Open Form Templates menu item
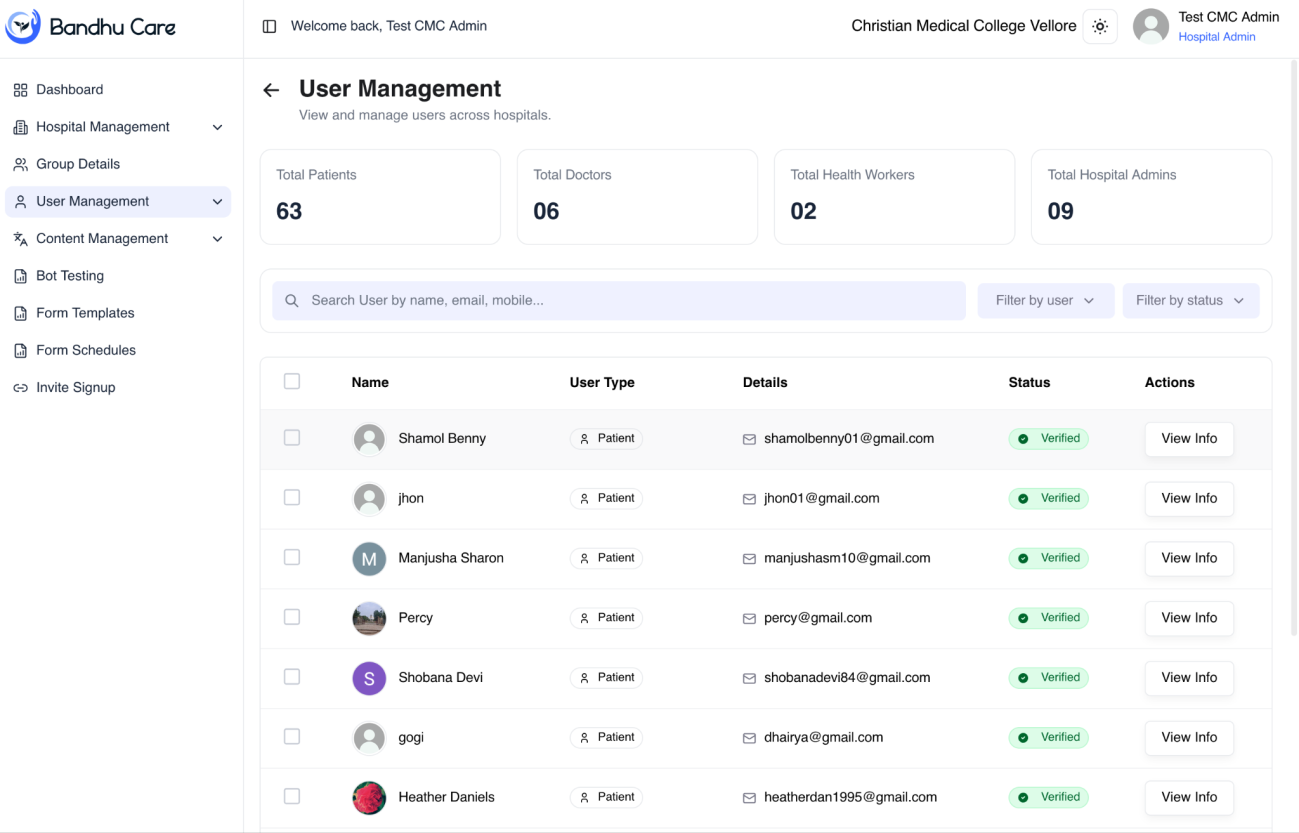The height and width of the screenshot is (833, 1299). pyautogui.click(x=118, y=313)
